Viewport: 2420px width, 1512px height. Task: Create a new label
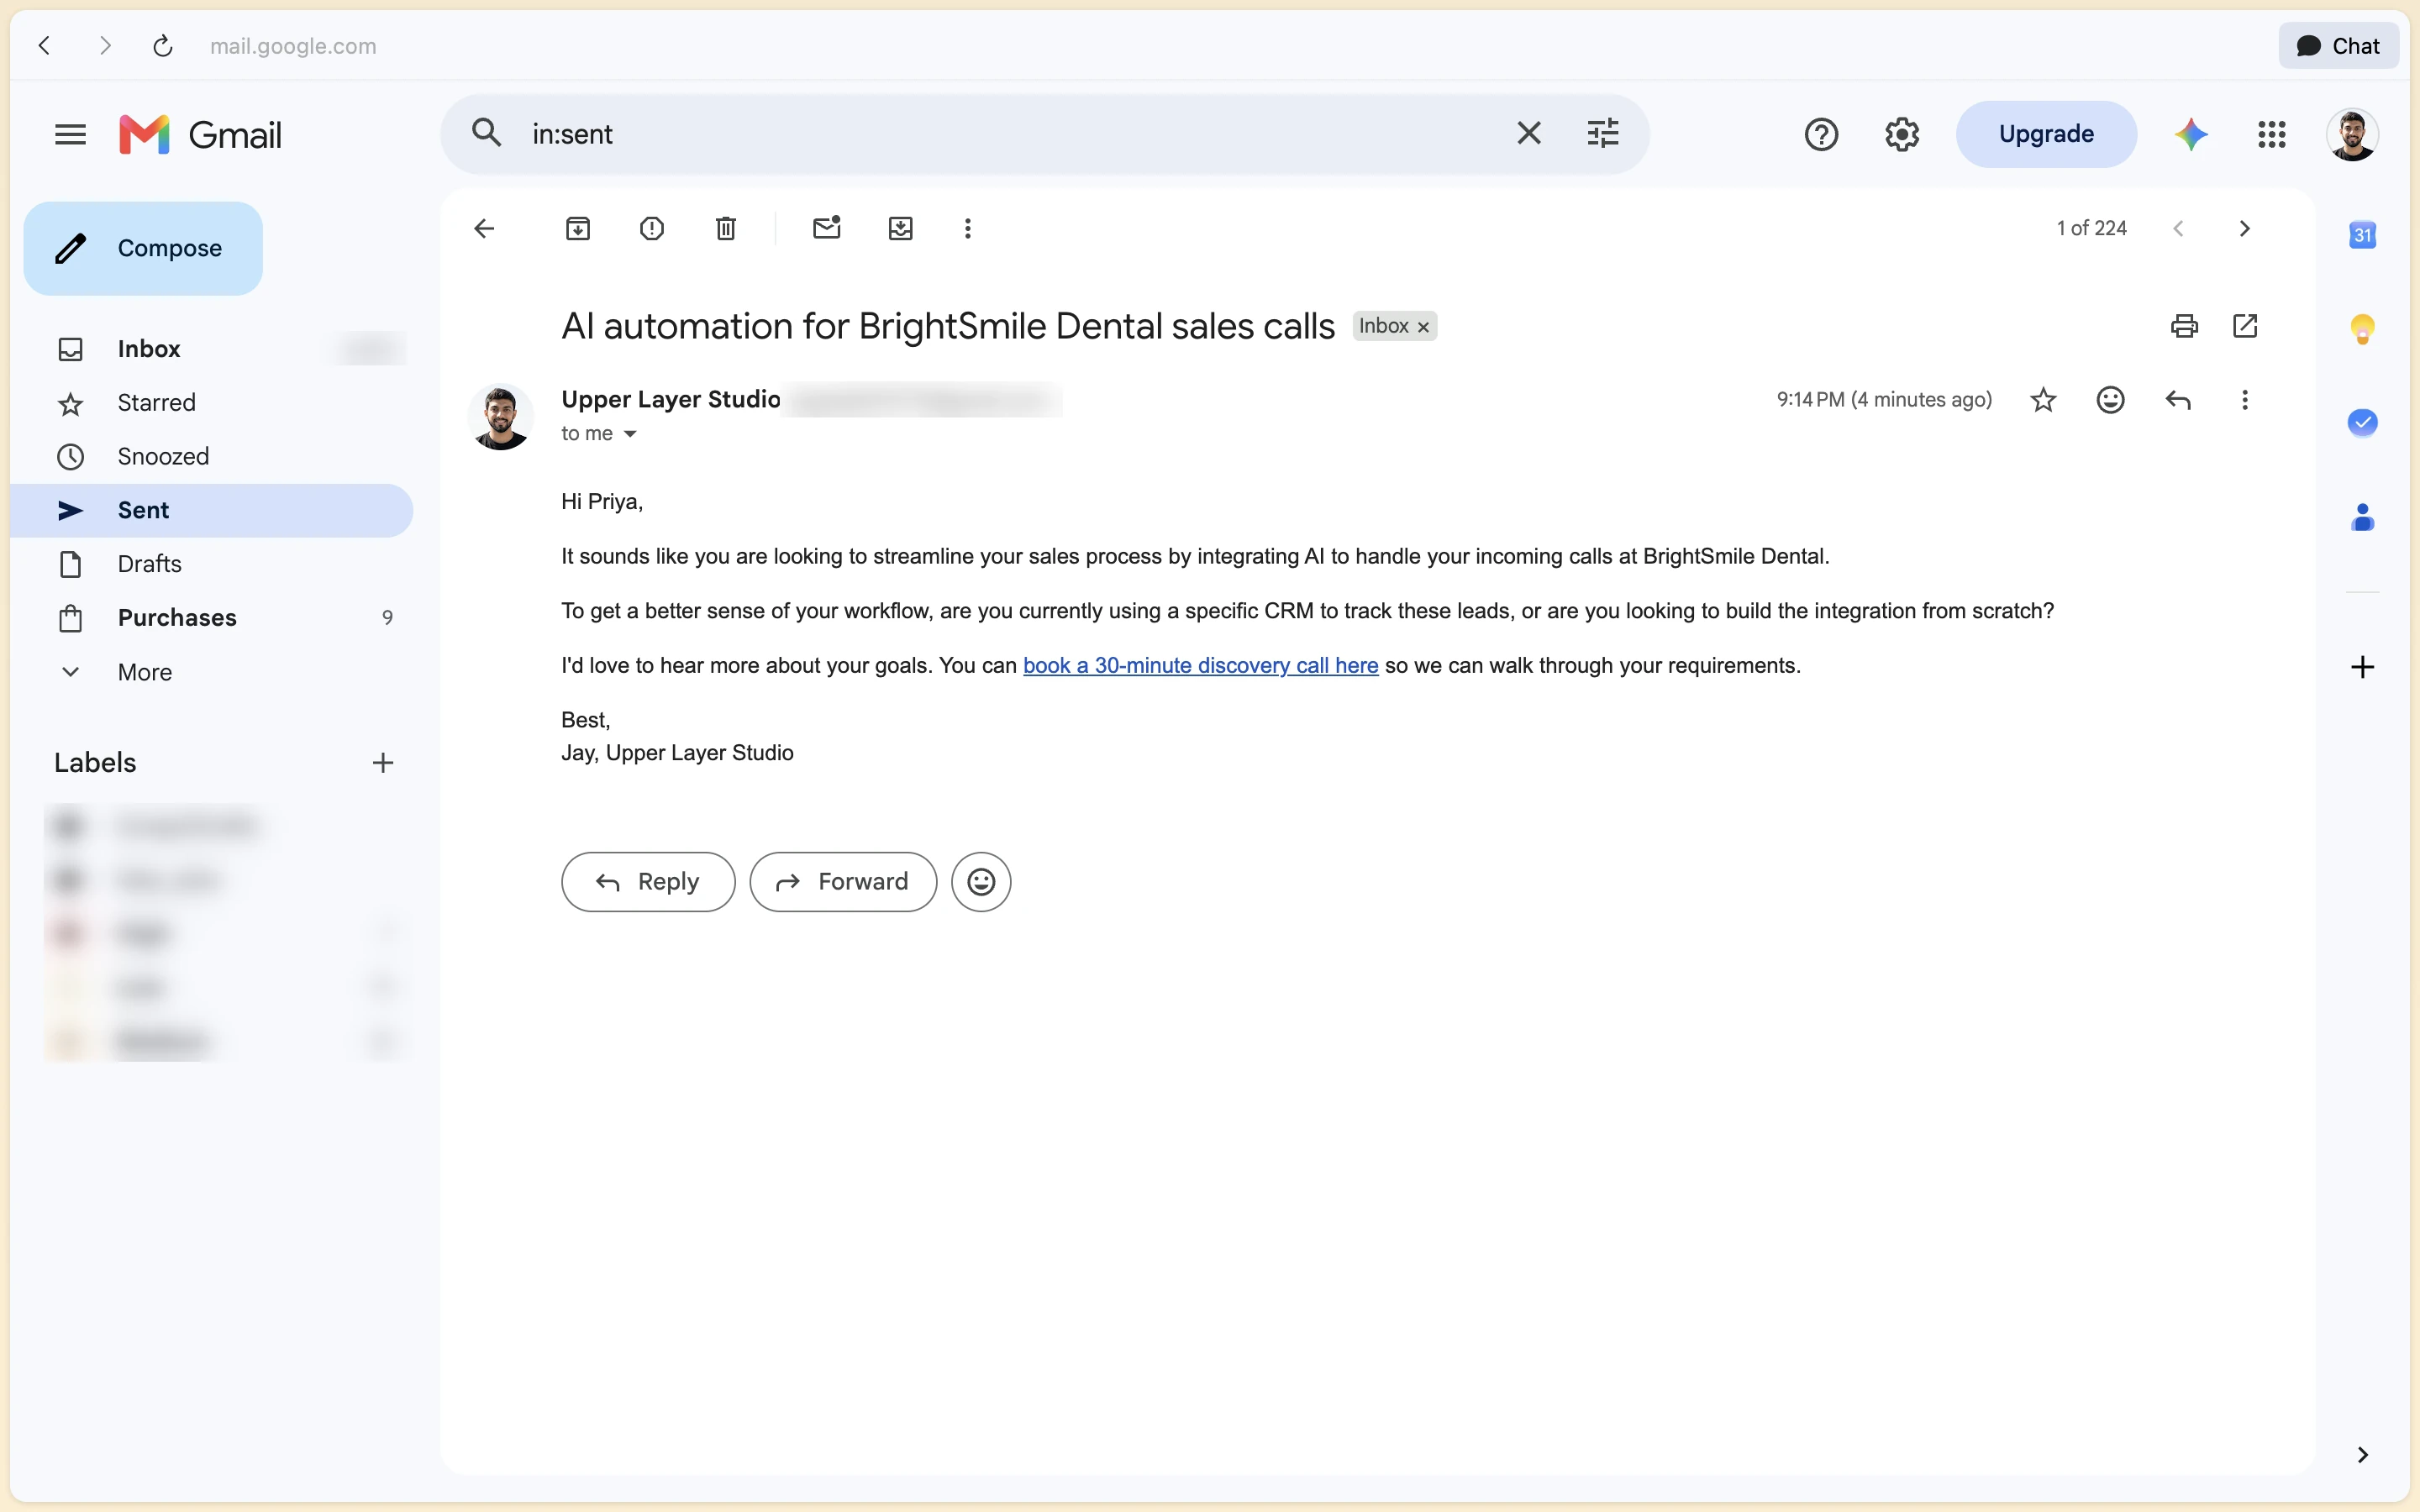coord(383,763)
